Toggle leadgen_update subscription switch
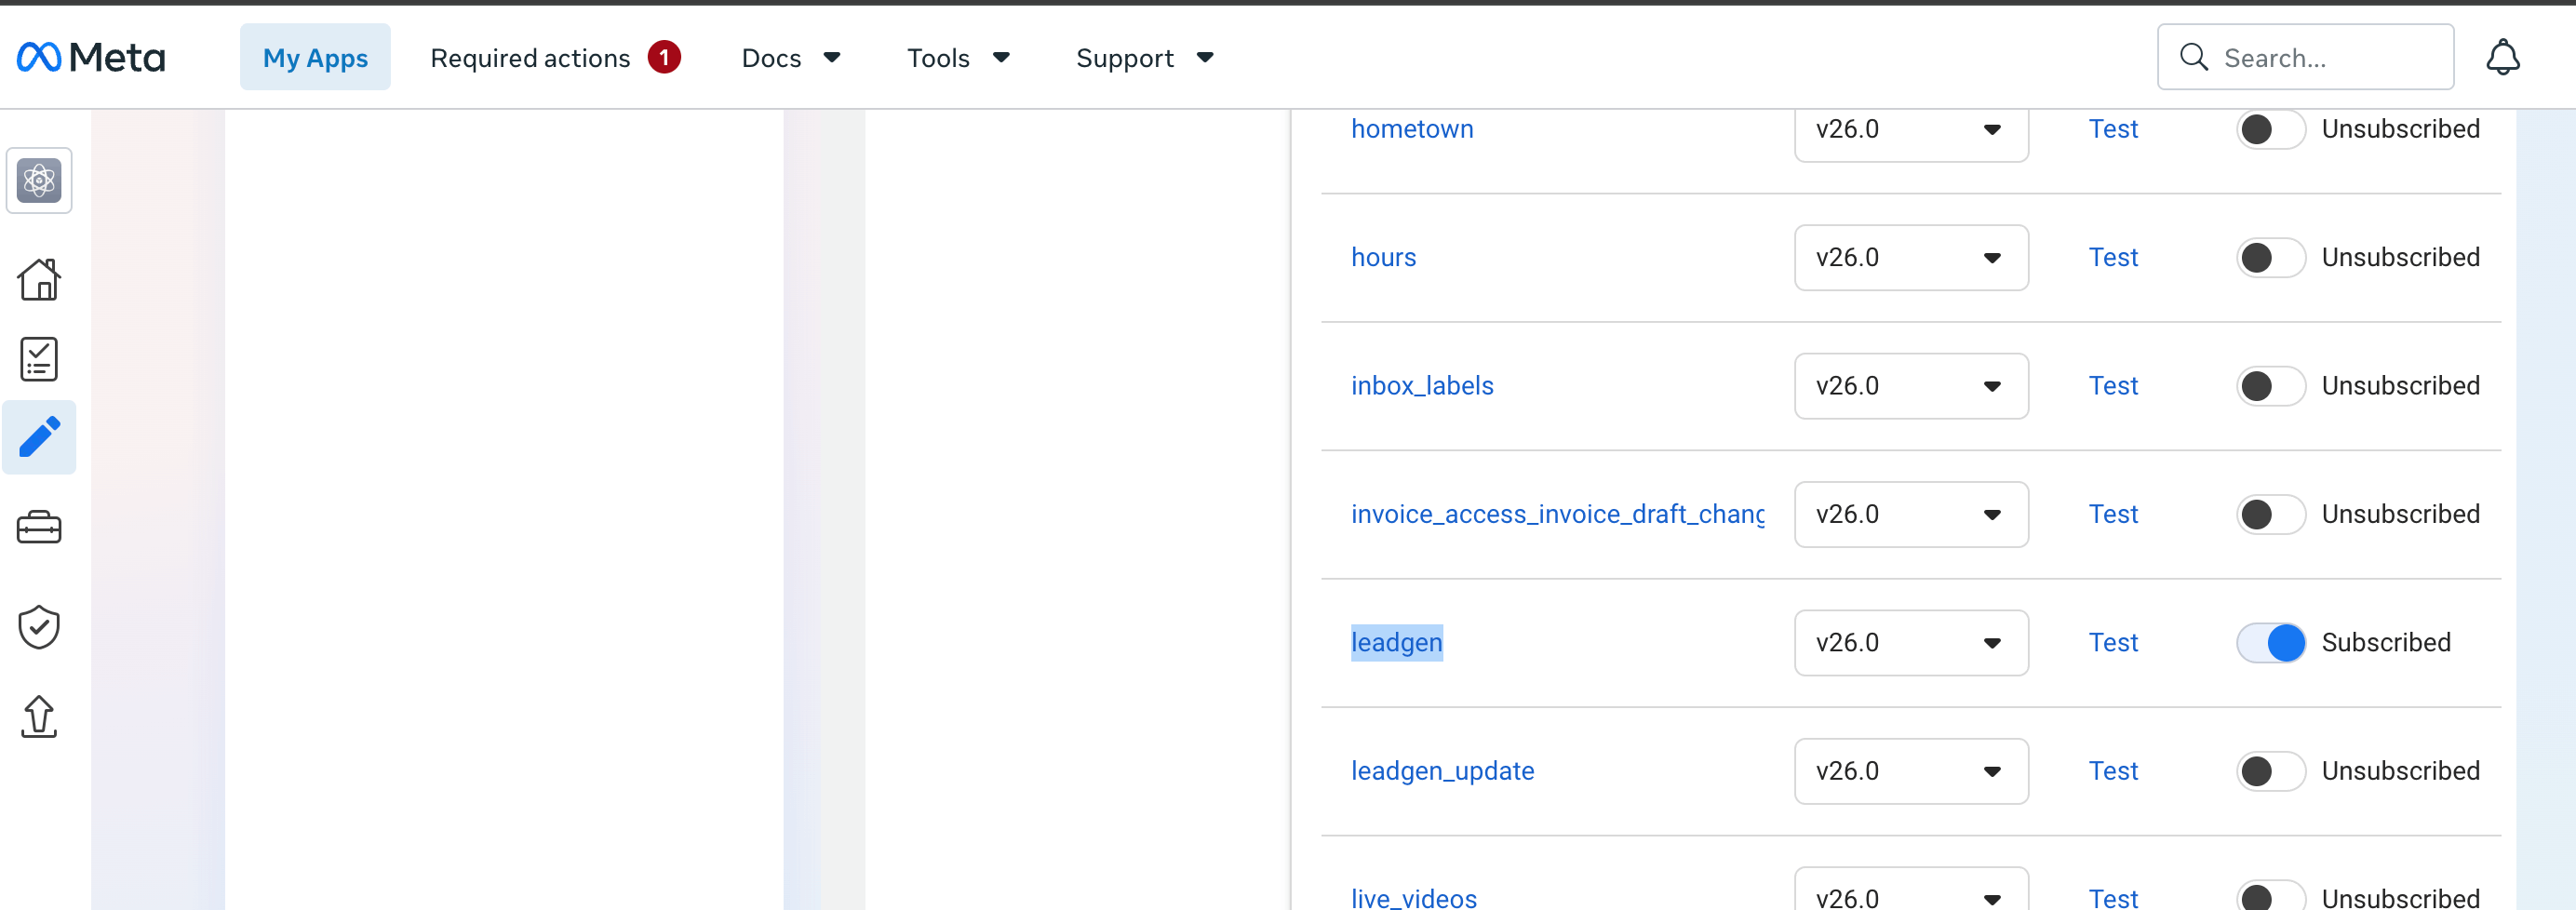The width and height of the screenshot is (2576, 910). tap(2271, 771)
